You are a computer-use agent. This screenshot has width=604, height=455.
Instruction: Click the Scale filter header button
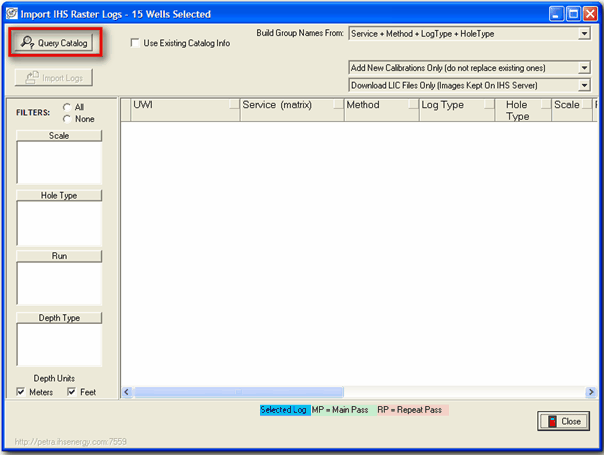(x=59, y=135)
